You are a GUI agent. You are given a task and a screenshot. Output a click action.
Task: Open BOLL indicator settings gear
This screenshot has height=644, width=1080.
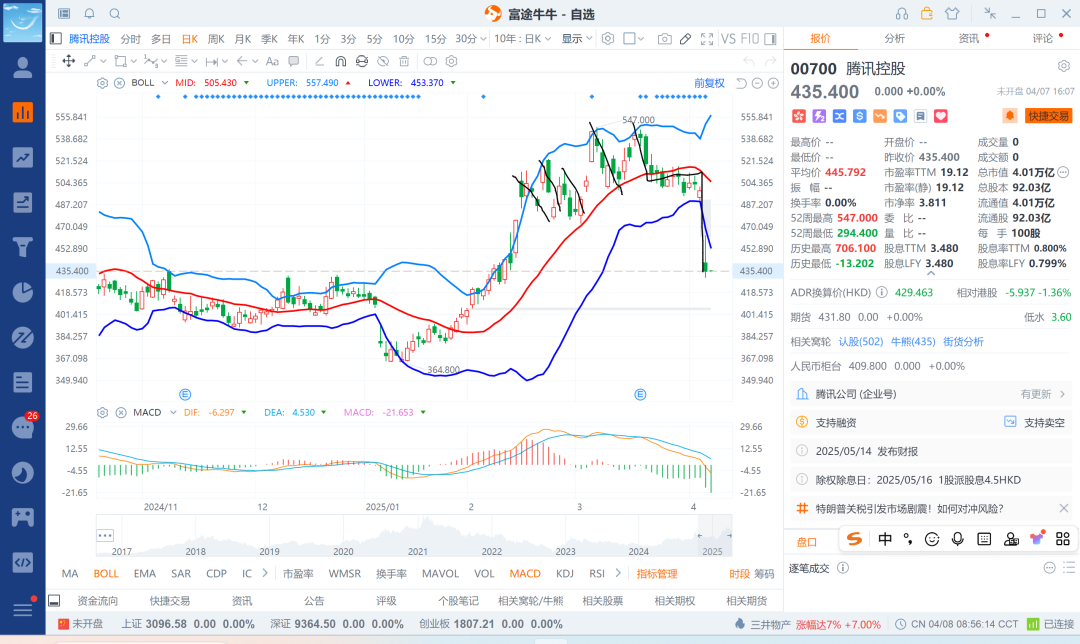102,83
